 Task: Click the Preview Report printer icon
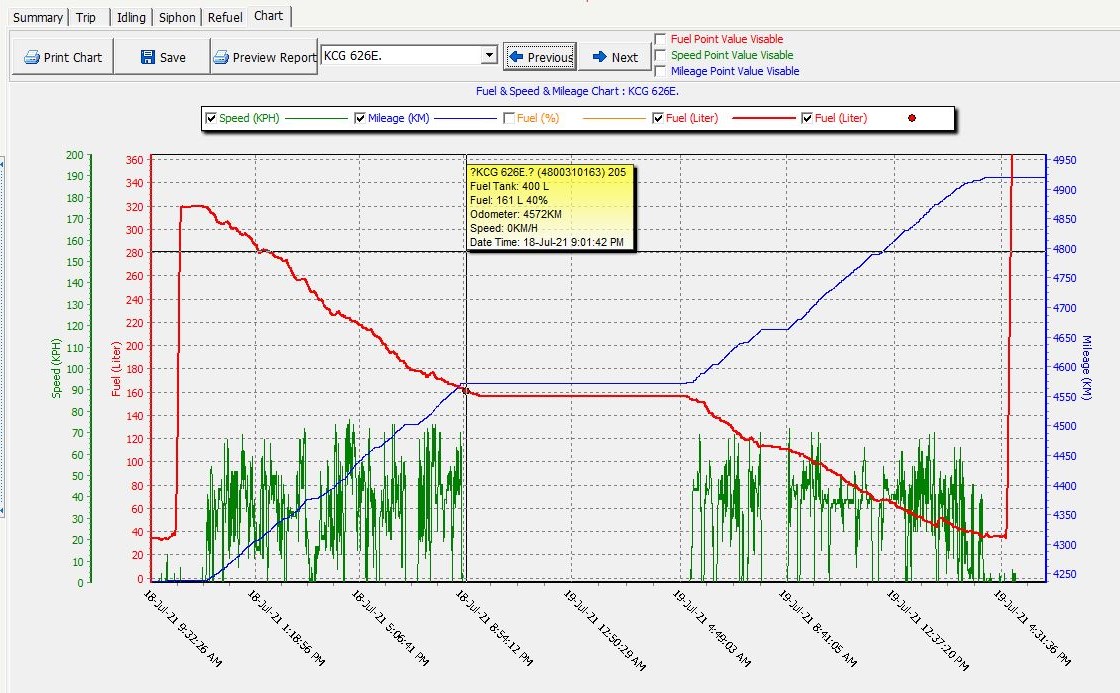[x=222, y=57]
